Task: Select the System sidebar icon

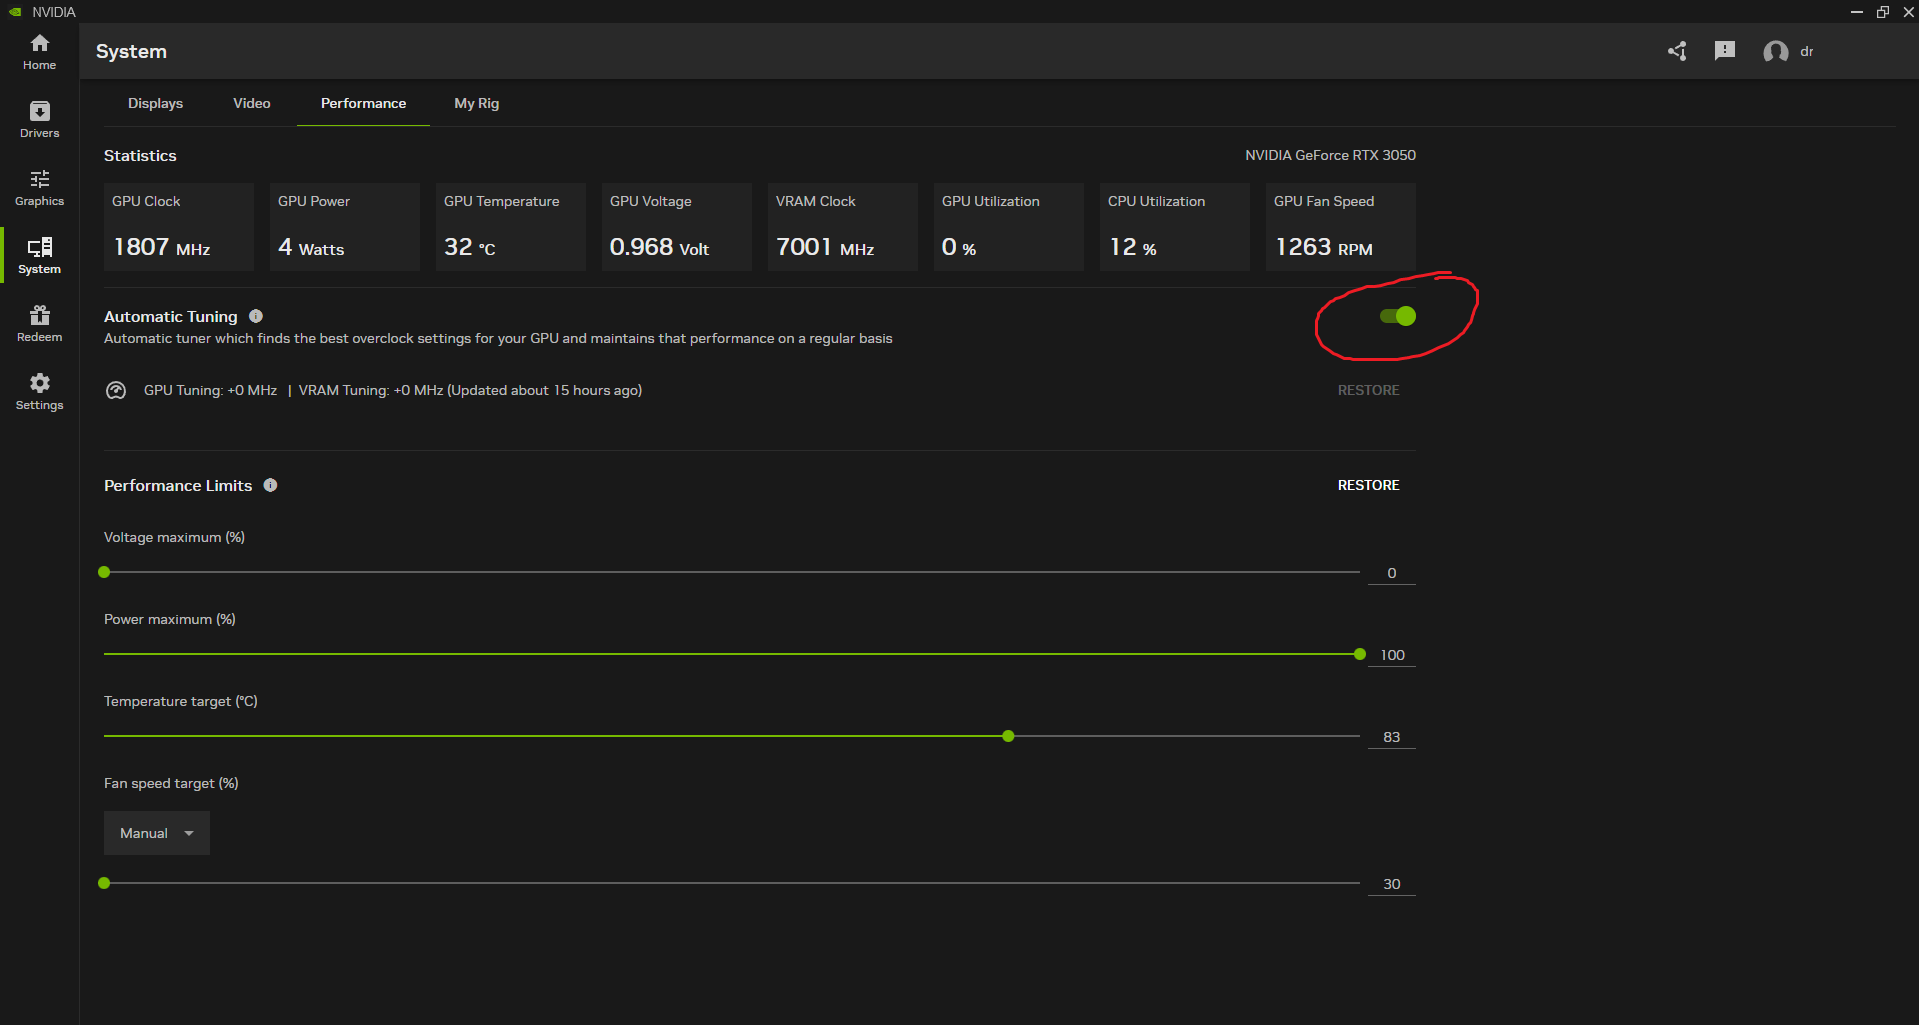Action: 40,256
